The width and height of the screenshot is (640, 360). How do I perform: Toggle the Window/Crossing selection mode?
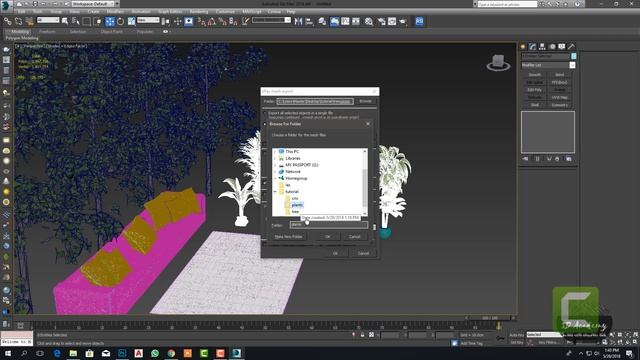pos(97,21)
